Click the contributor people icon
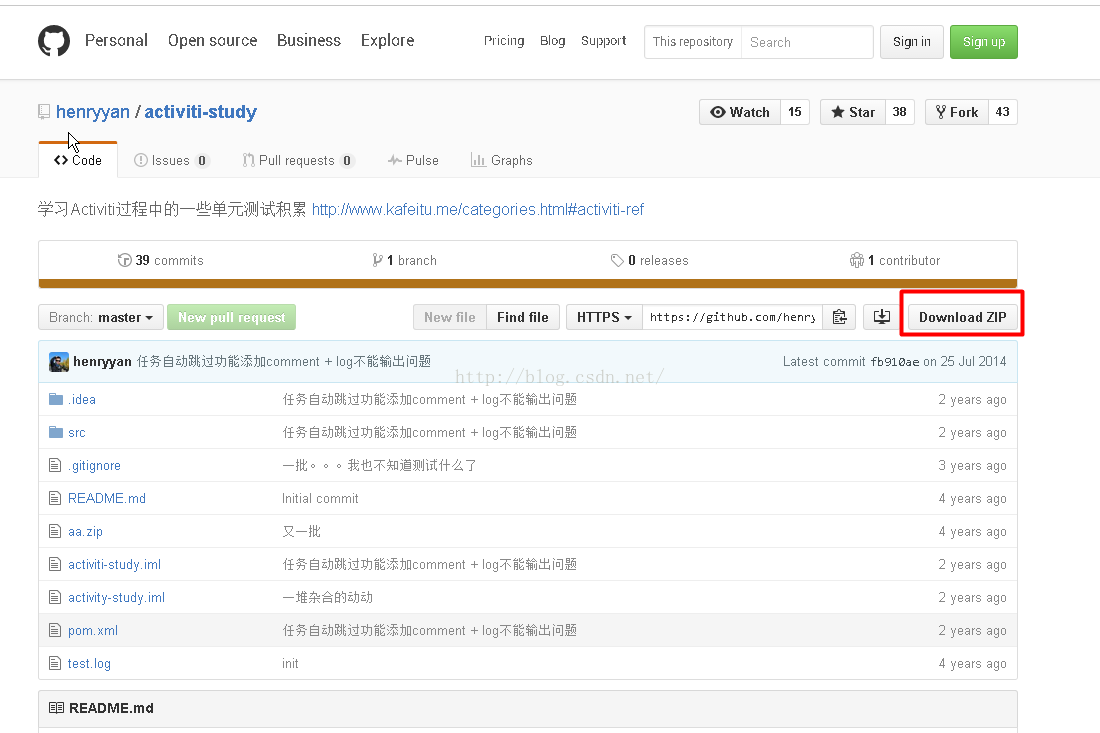This screenshot has width=1100, height=733. coord(857,260)
